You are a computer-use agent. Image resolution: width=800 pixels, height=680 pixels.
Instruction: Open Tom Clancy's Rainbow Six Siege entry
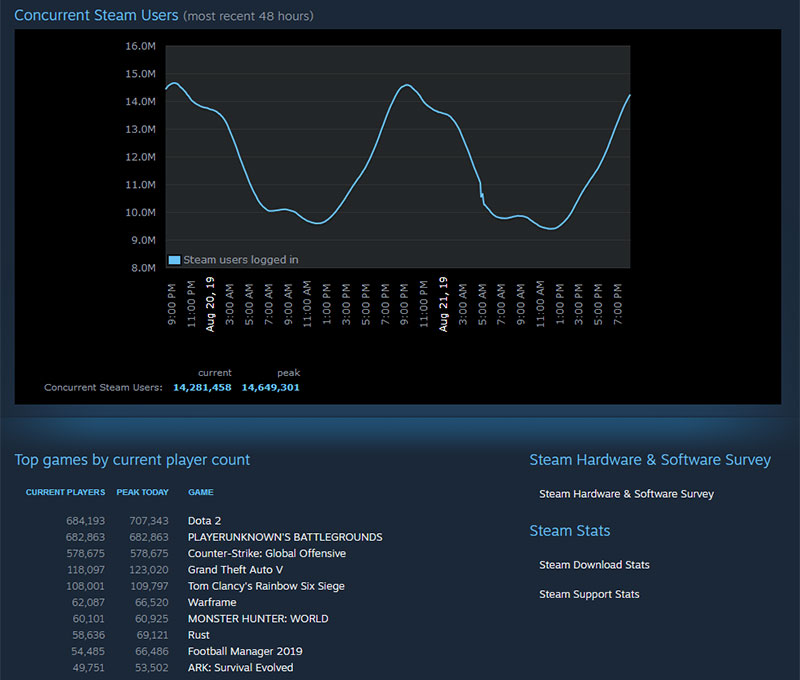point(266,586)
